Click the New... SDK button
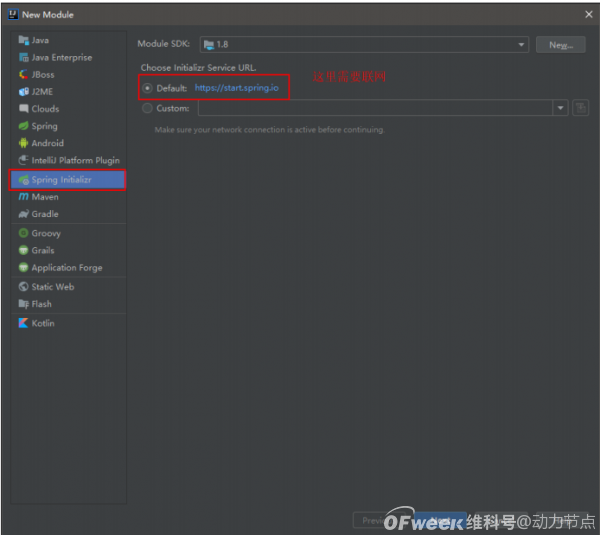The height and width of the screenshot is (535, 600). (x=561, y=45)
